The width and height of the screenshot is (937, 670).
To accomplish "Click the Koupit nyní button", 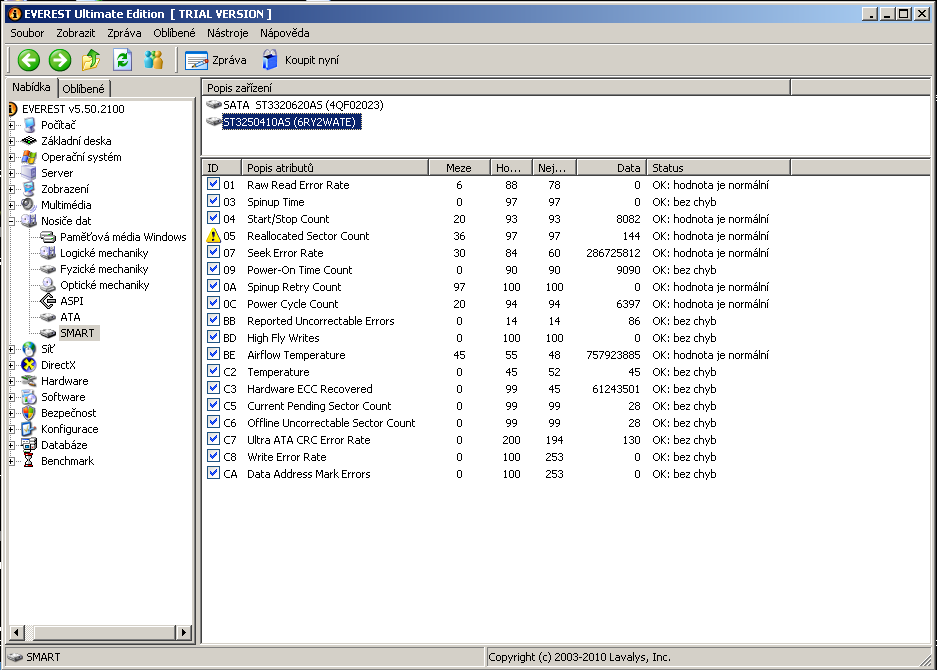I will (x=300, y=60).
